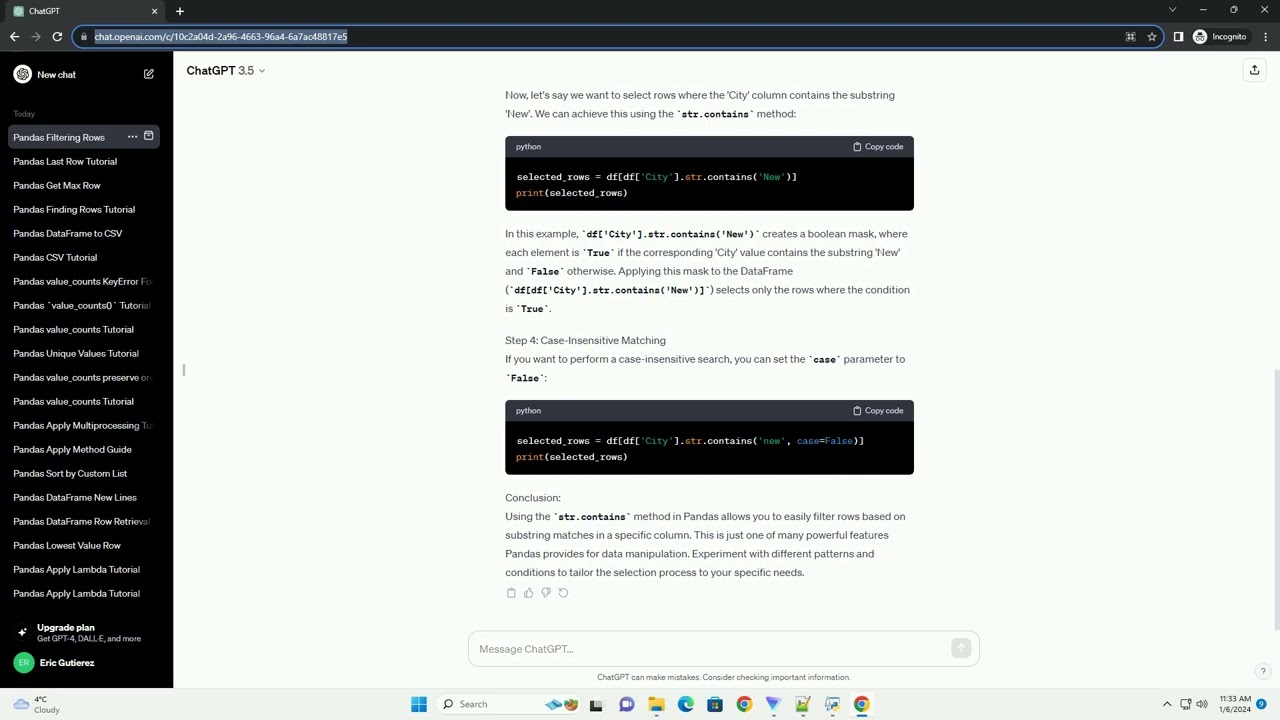
Task: Click the 'Today' label in the sidebar
Action: pyautogui.click(x=24, y=114)
